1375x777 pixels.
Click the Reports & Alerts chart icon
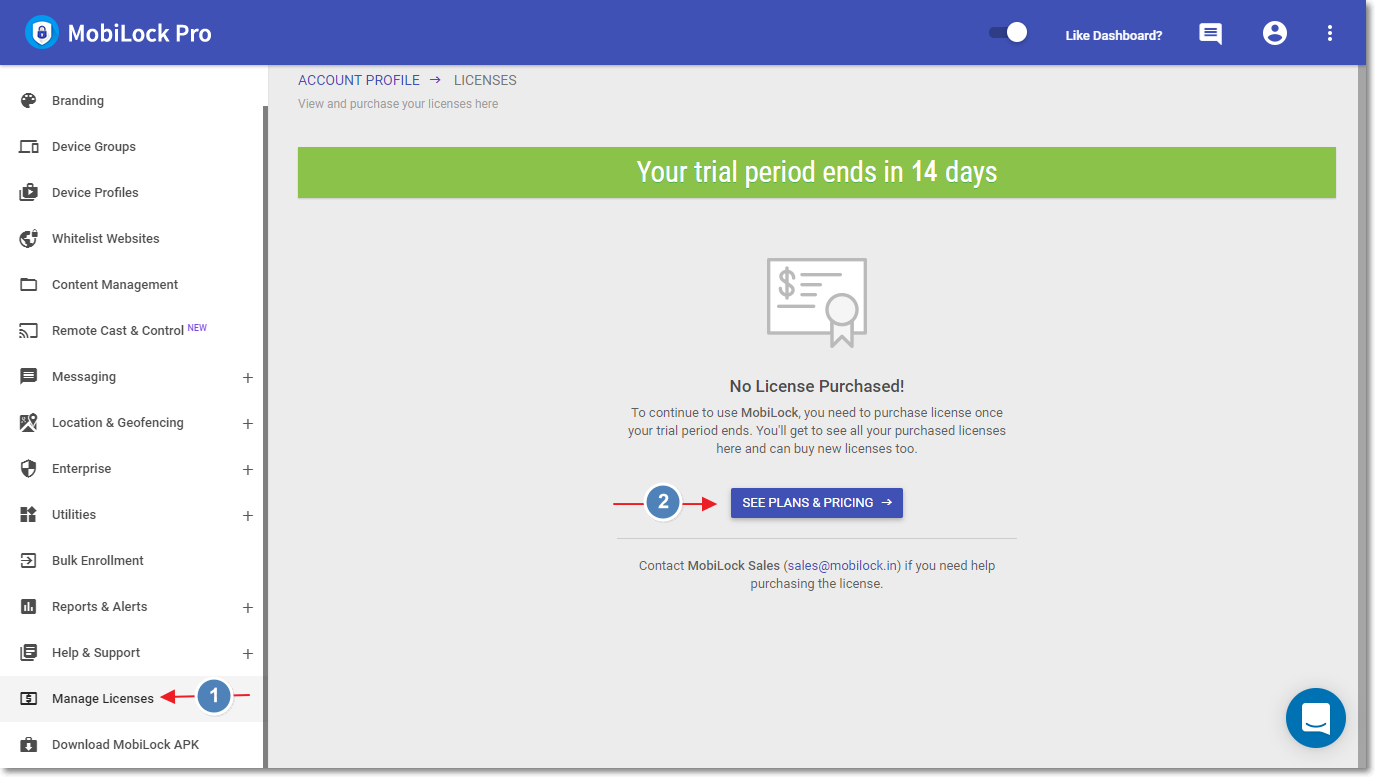coord(29,606)
